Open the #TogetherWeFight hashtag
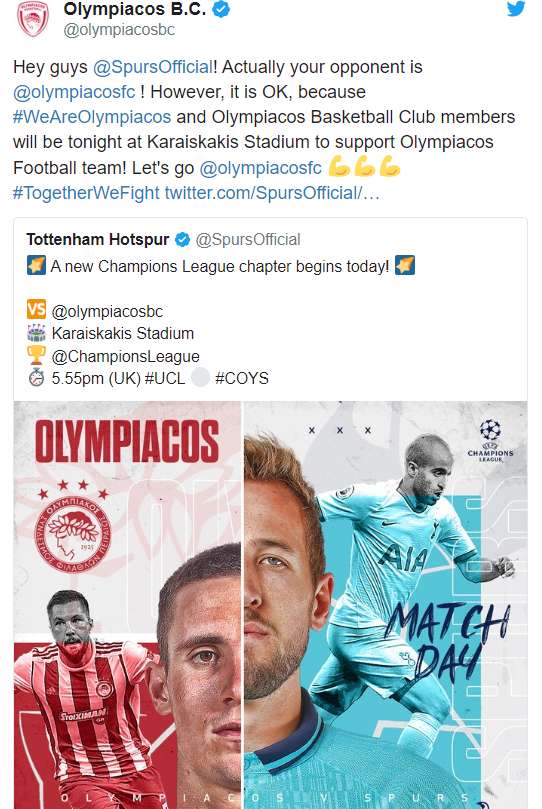The height and width of the screenshot is (809, 542). point(86,193)
